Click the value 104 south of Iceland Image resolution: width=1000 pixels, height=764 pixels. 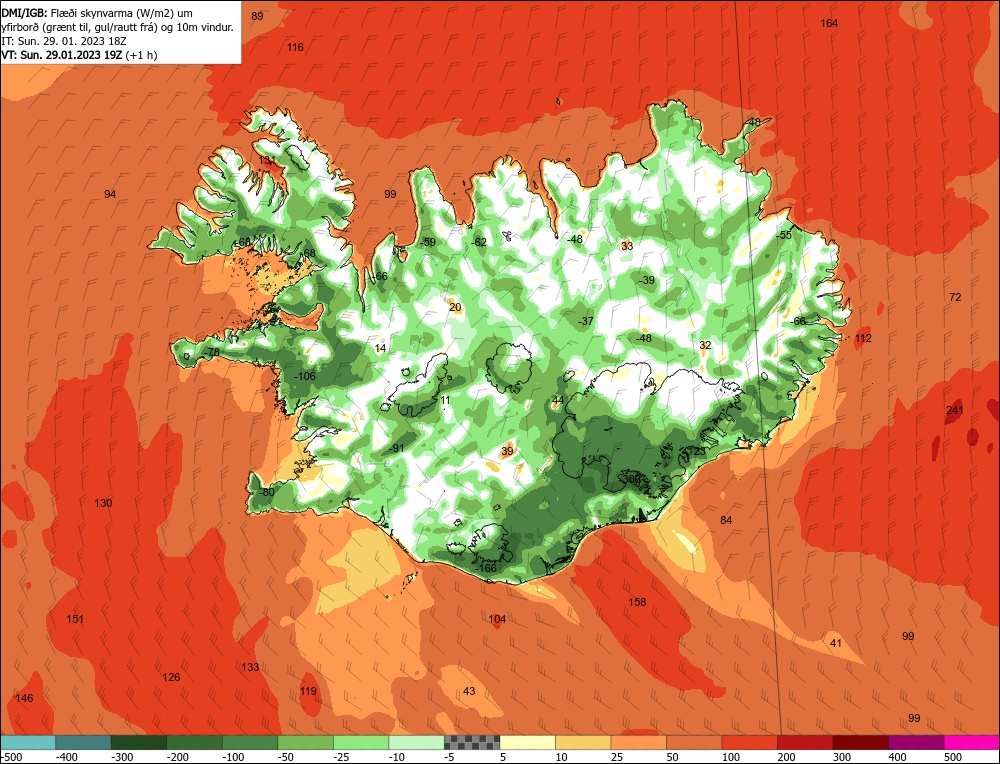pos(497,619)
